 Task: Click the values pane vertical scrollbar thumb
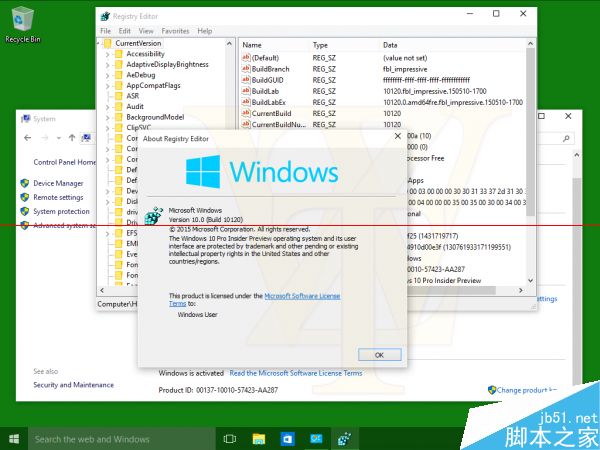pos(530,133)
